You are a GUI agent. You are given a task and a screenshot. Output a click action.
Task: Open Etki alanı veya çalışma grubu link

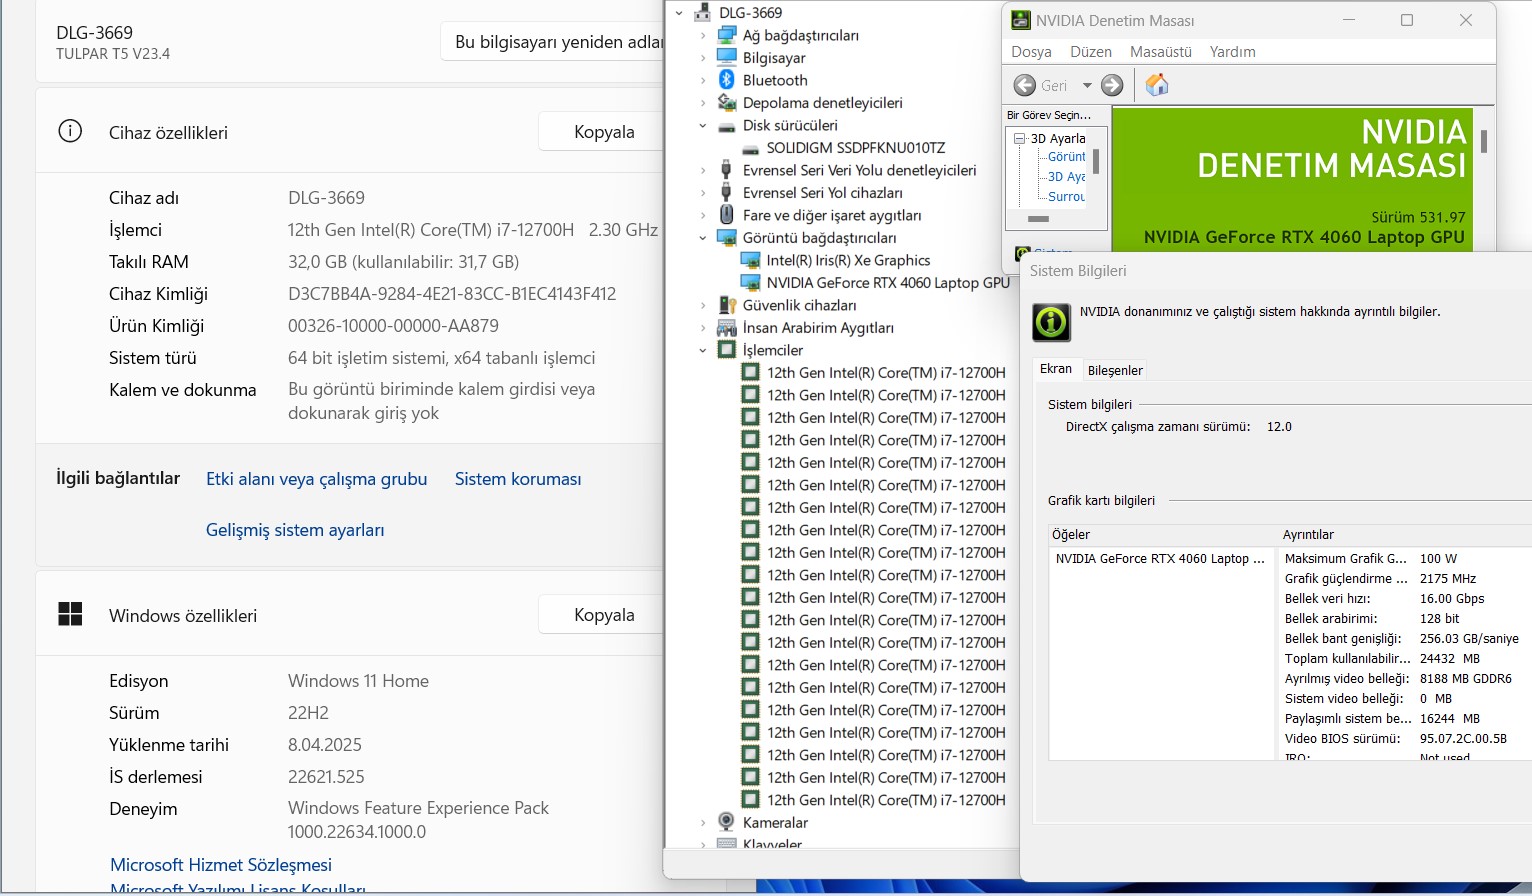tap(316, 479)
